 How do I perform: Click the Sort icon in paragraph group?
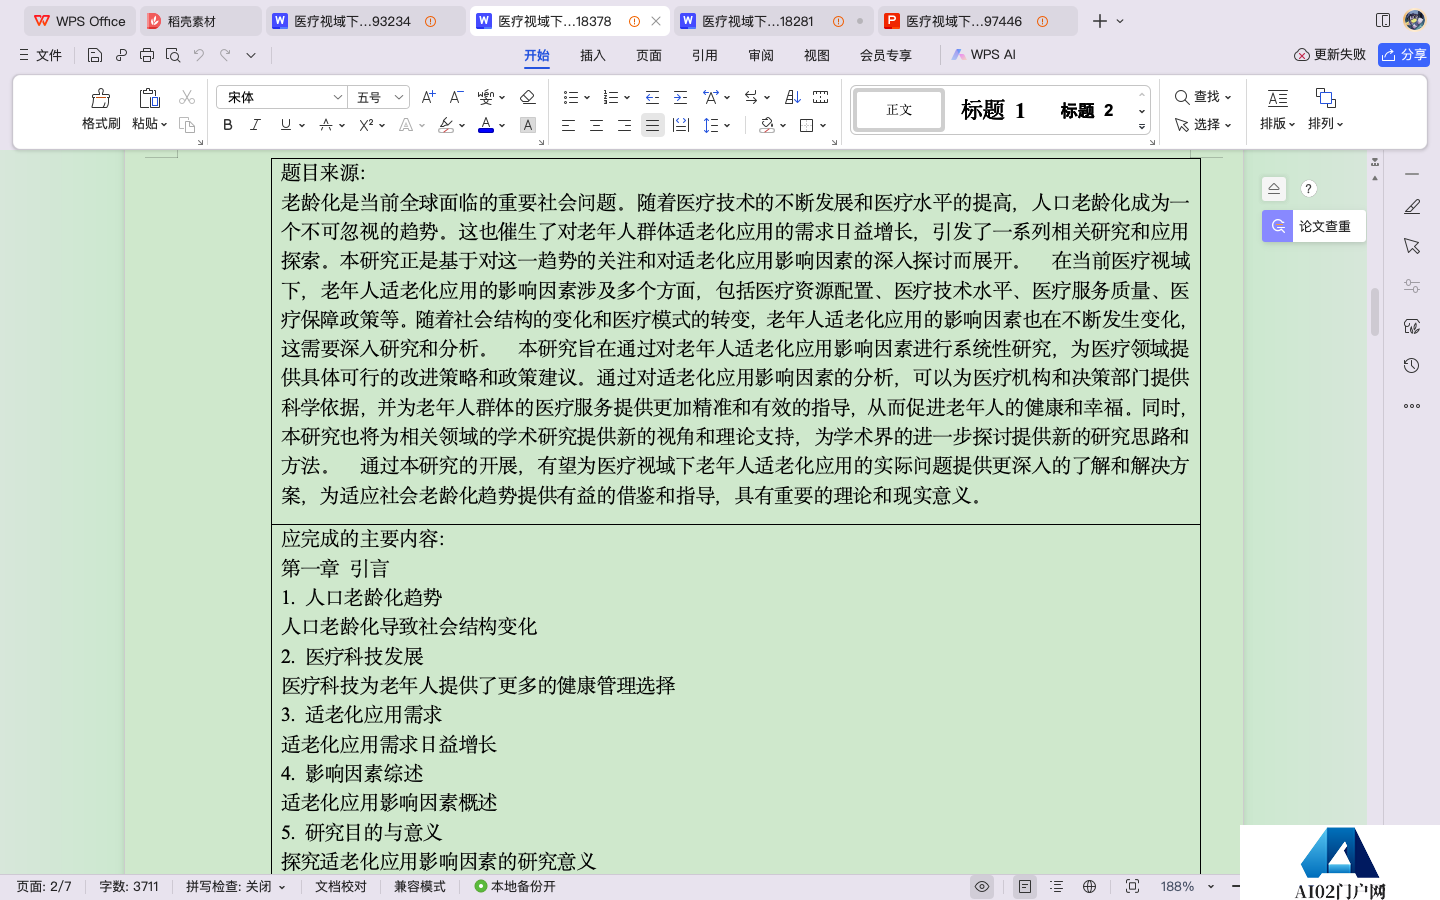tap(793, 97)
